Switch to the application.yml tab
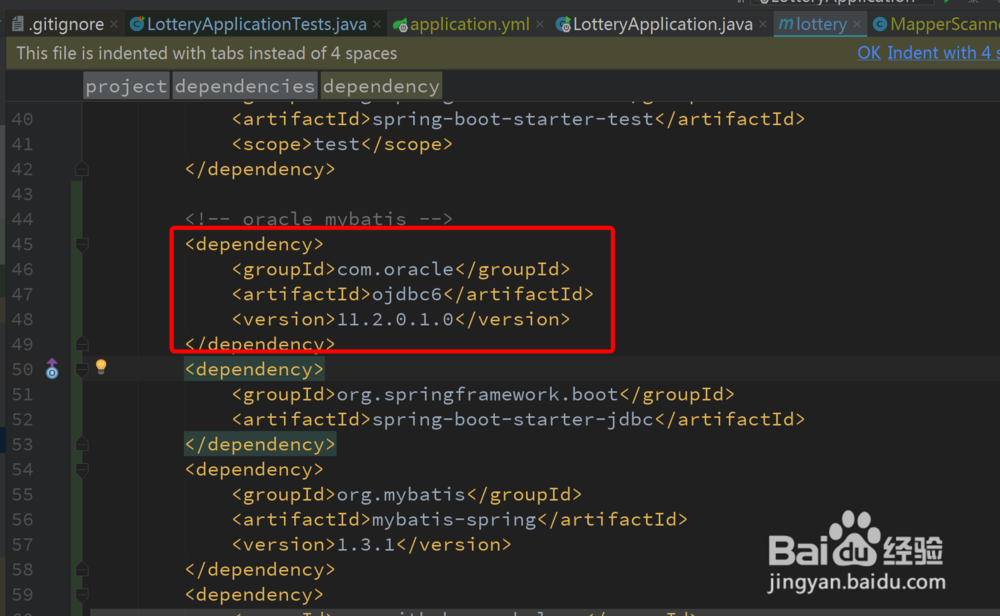The image size is (1000, 616). [469, 24]
